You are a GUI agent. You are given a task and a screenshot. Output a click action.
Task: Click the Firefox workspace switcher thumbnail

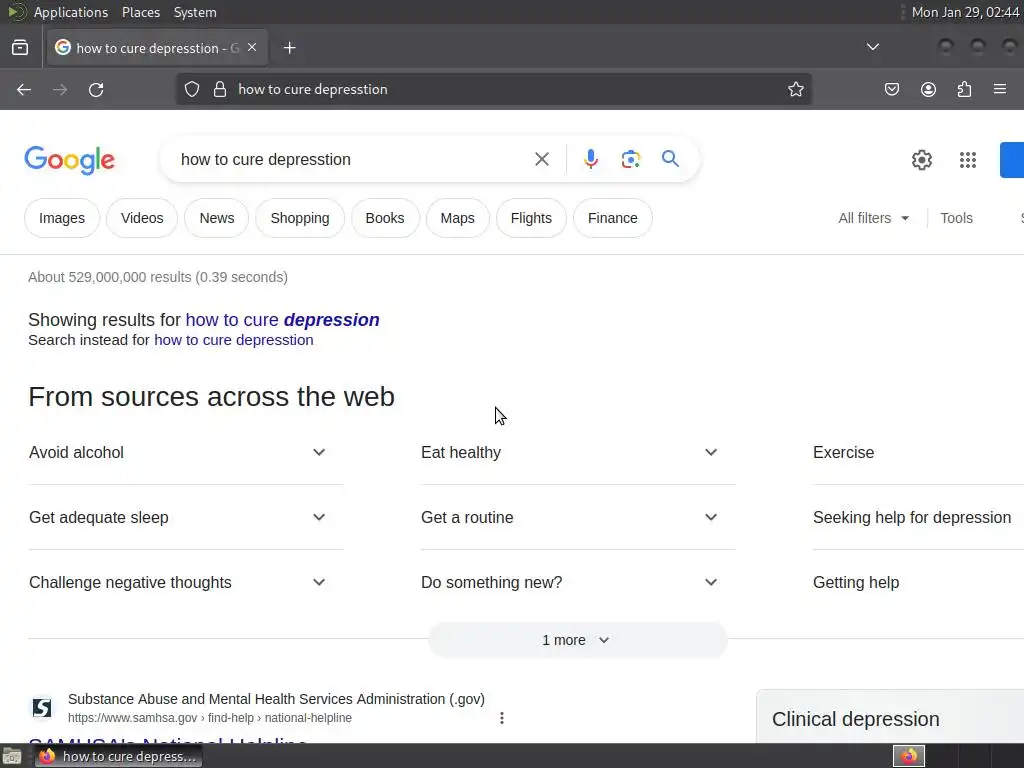909,756
